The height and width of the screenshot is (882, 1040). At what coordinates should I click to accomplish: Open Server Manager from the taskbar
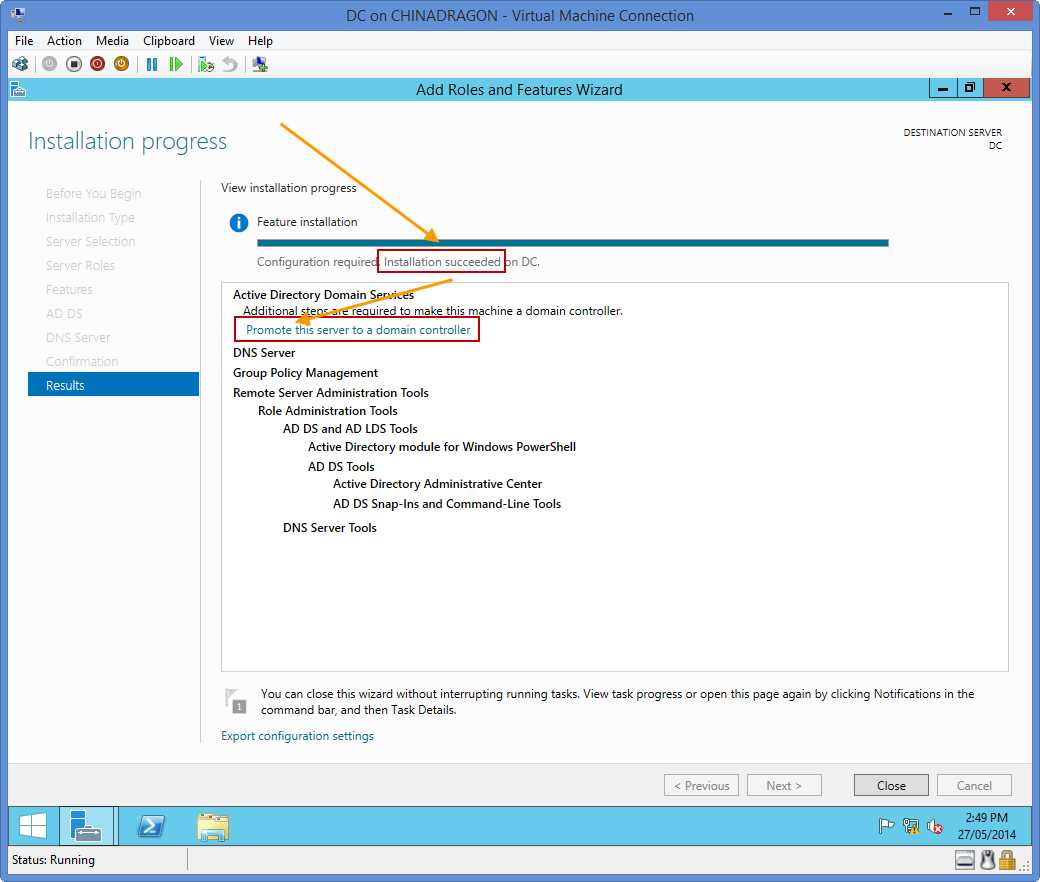tap(87, 826)
